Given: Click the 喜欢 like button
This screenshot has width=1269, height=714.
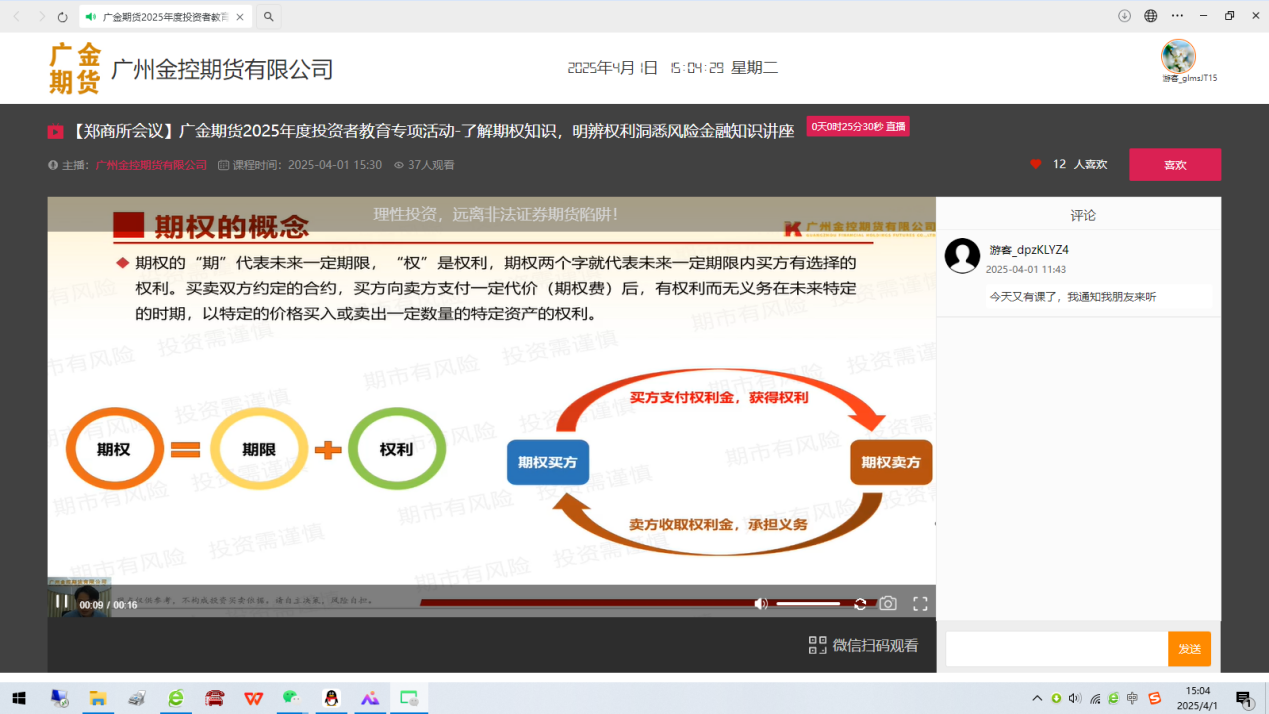Looking at the screenshot, I should pyautogui.click(x=1174, y=165).
